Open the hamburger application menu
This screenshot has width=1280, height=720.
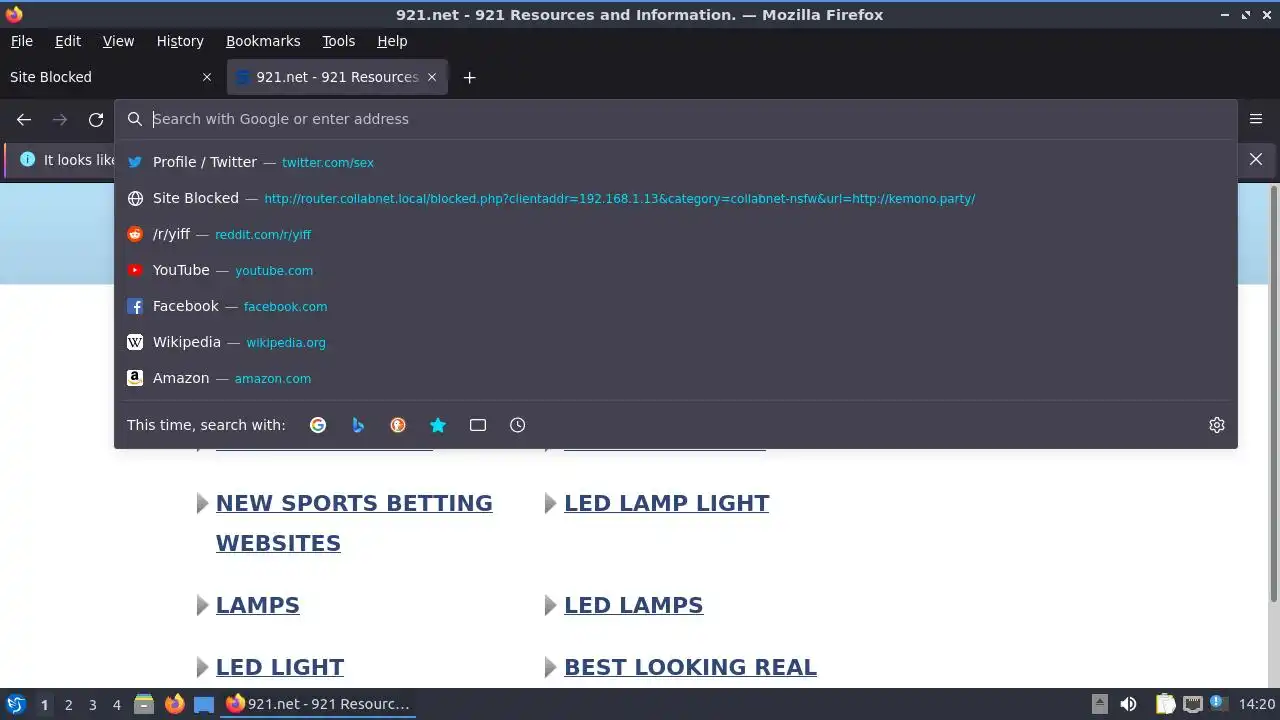point(1256,119)
